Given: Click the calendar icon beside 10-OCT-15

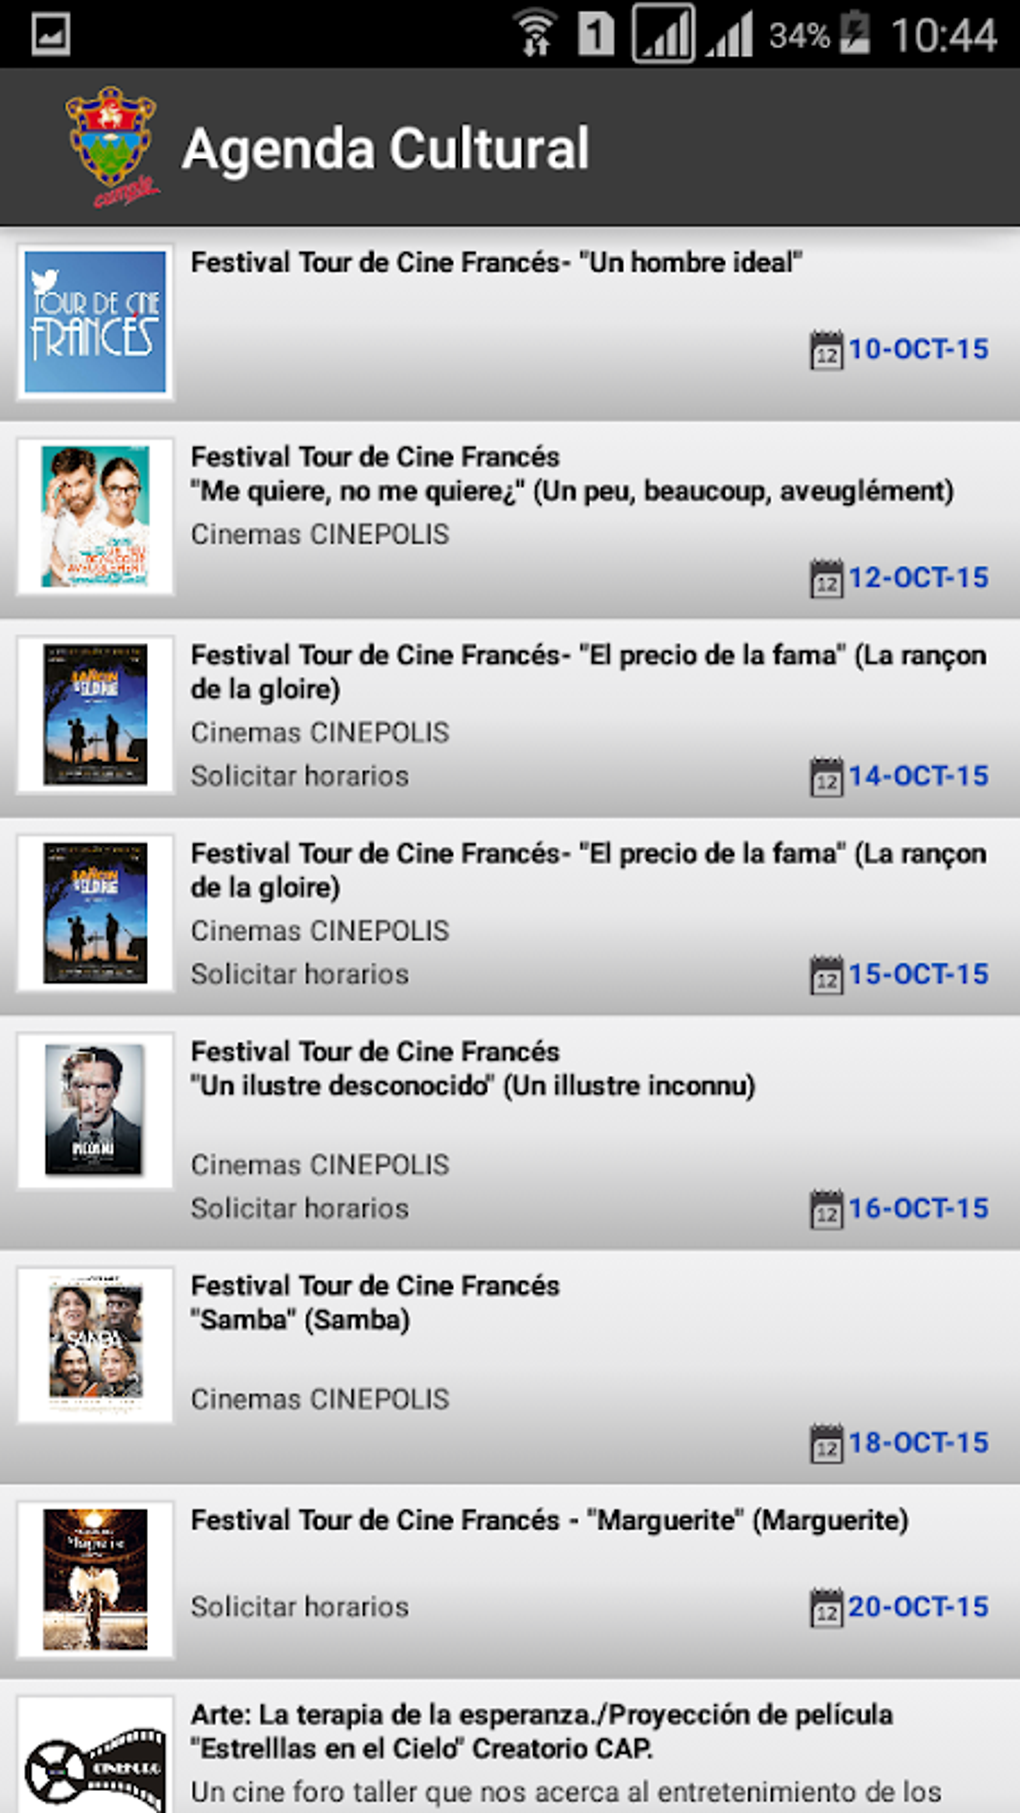Looking at the screenshot, I should coord(826,350).
